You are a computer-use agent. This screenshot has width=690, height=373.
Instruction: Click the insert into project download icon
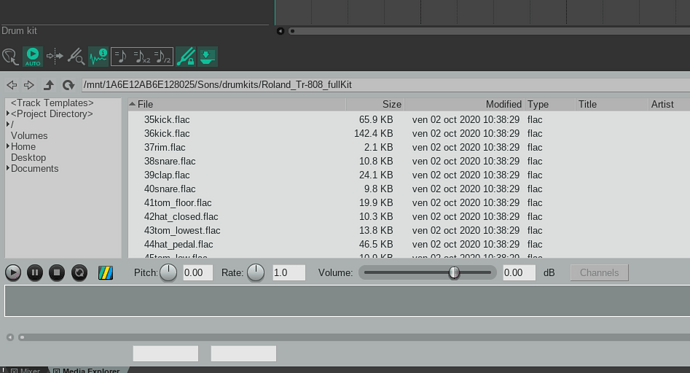207,57
